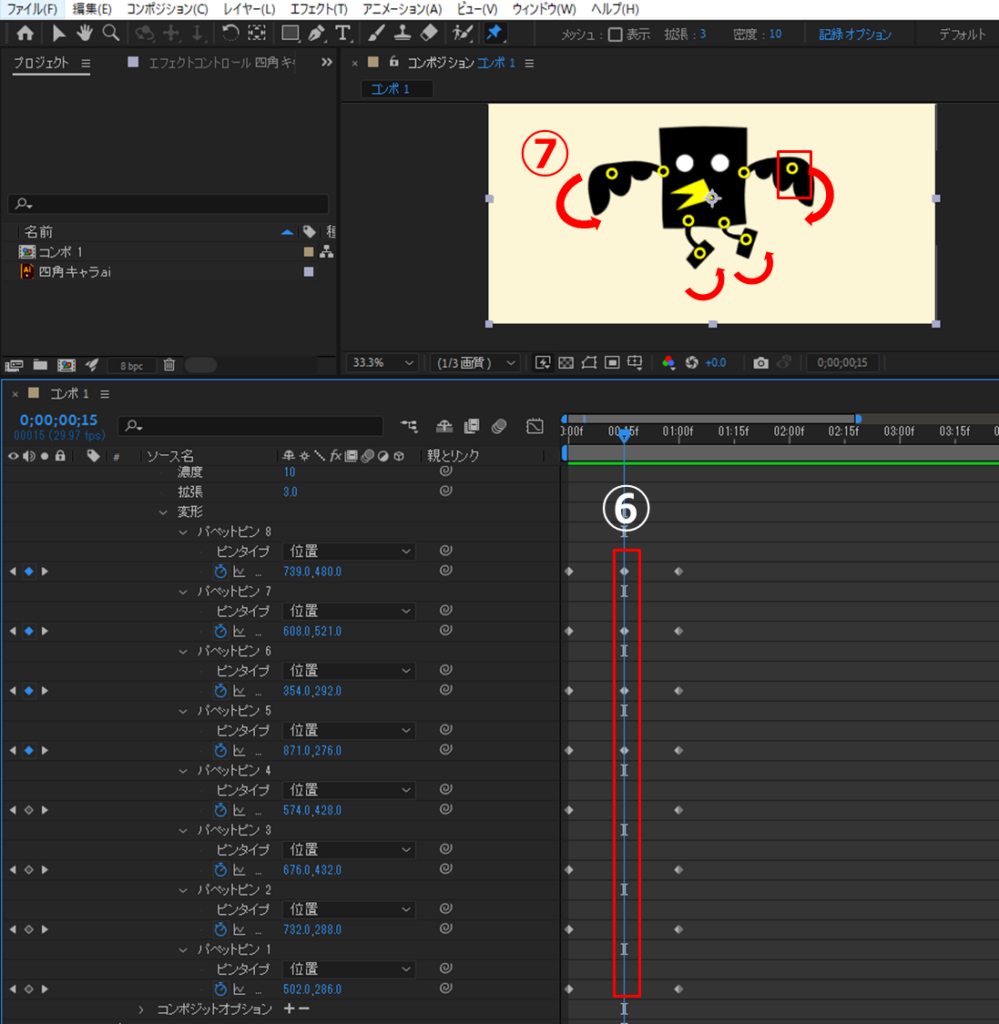Delete selected project item with trash icon
Viewport: 999px width, 1024px height.
pos(169,365)
